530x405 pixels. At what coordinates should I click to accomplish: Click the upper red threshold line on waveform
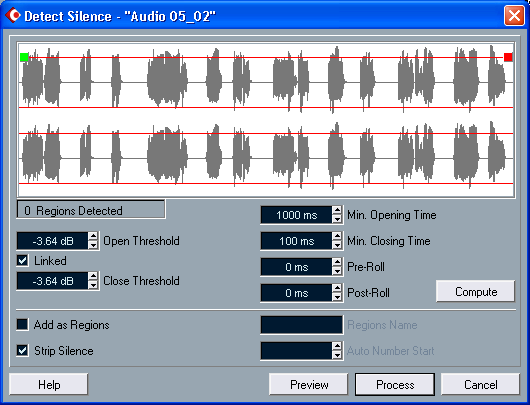tap(267, 57)
